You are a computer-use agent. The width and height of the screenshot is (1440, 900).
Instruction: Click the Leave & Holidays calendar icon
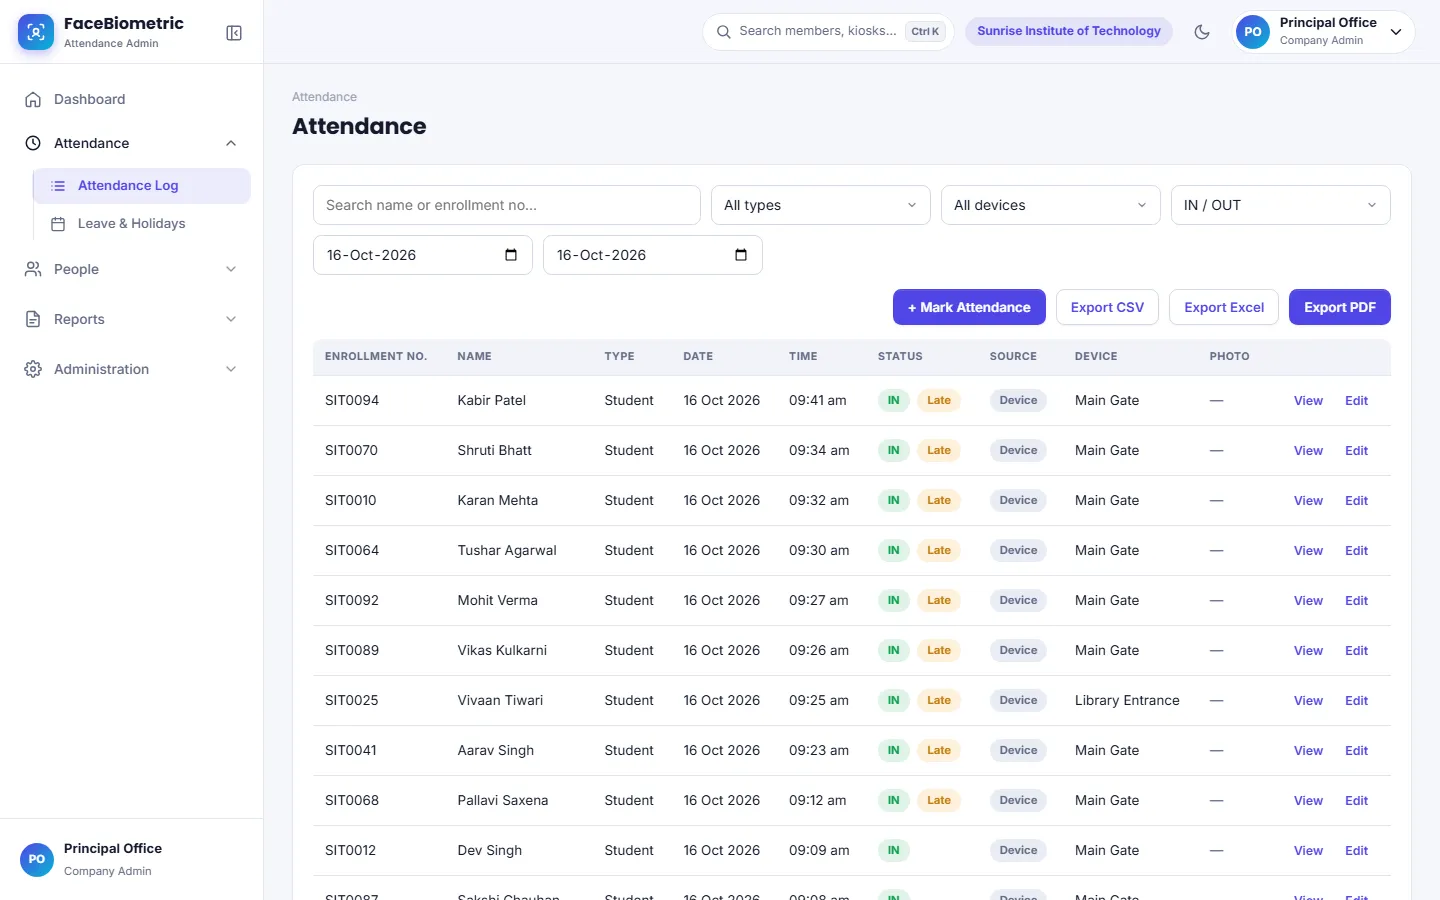58,224
